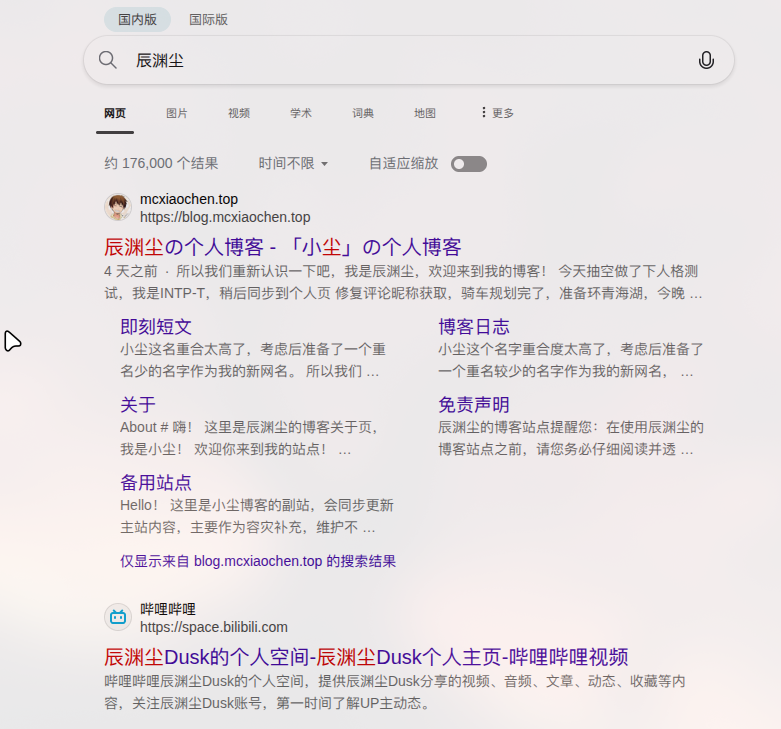Click the 关于 snippet starting About #
This screenshot has width=781, height=729.
249,438
